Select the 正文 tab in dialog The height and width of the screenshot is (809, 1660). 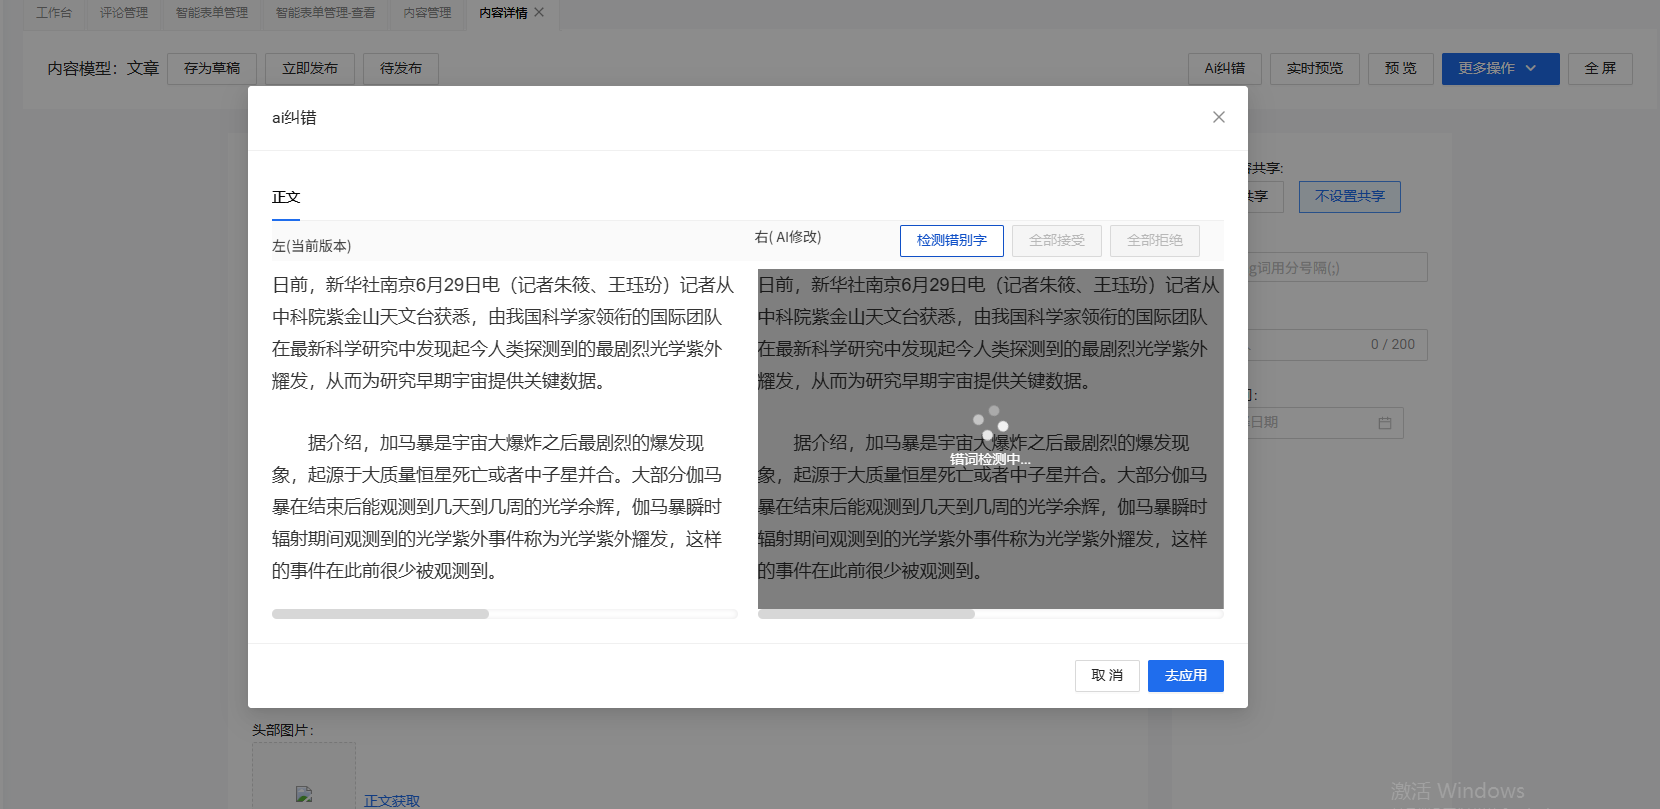pos(286,197)
